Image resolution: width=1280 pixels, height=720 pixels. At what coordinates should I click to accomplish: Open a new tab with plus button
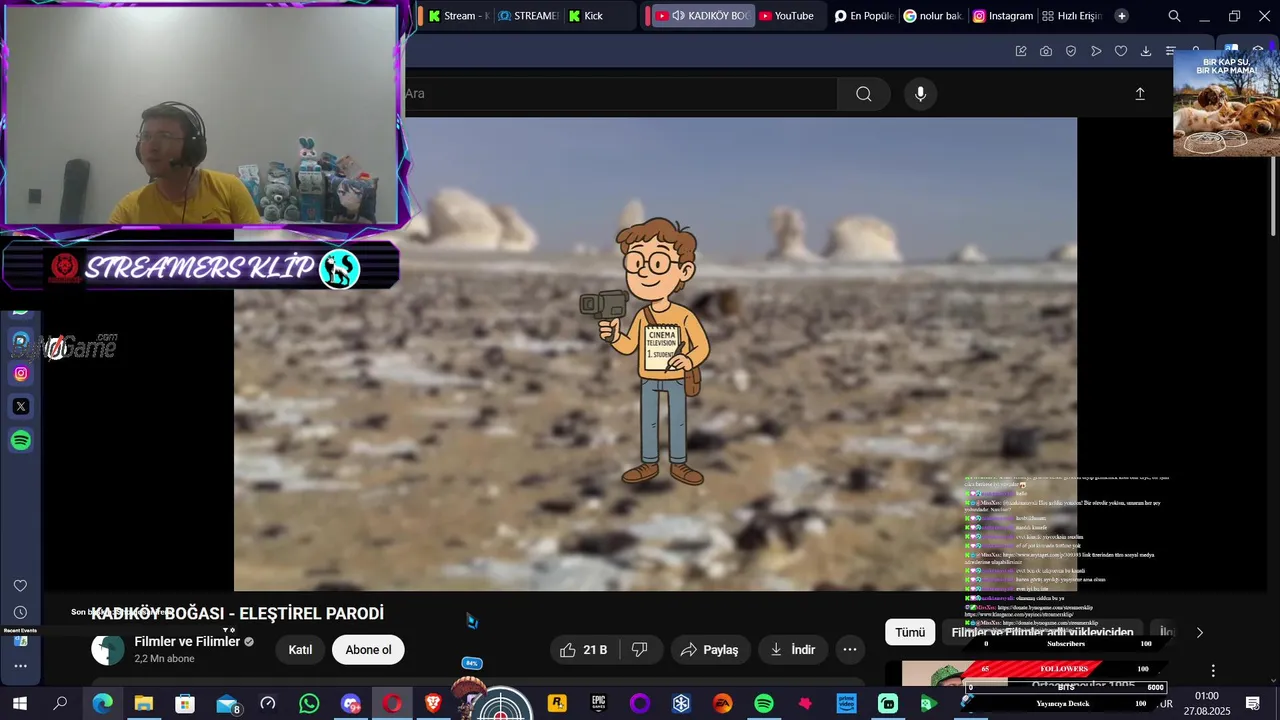point(1122,16)
